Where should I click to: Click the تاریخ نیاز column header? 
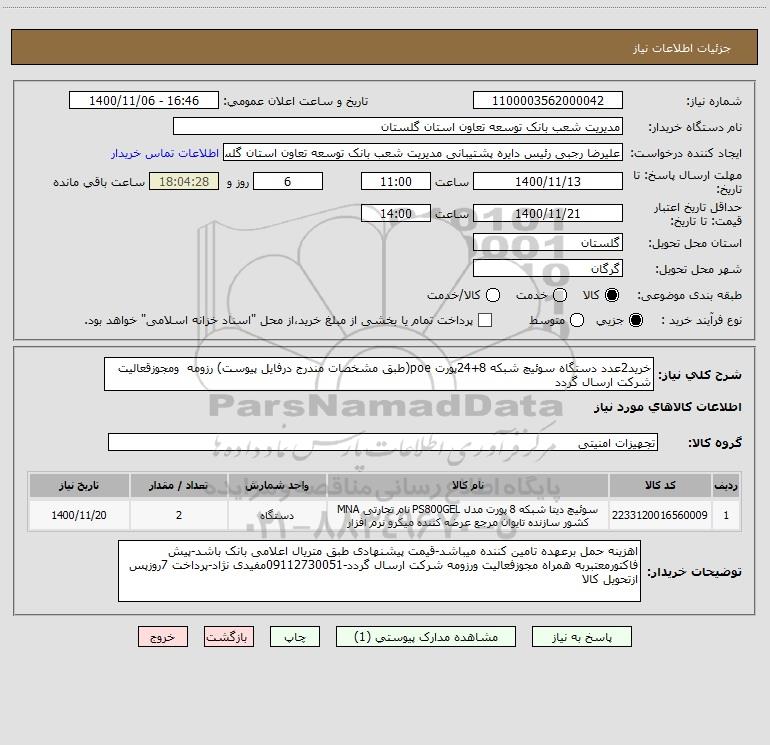point(79,485)
